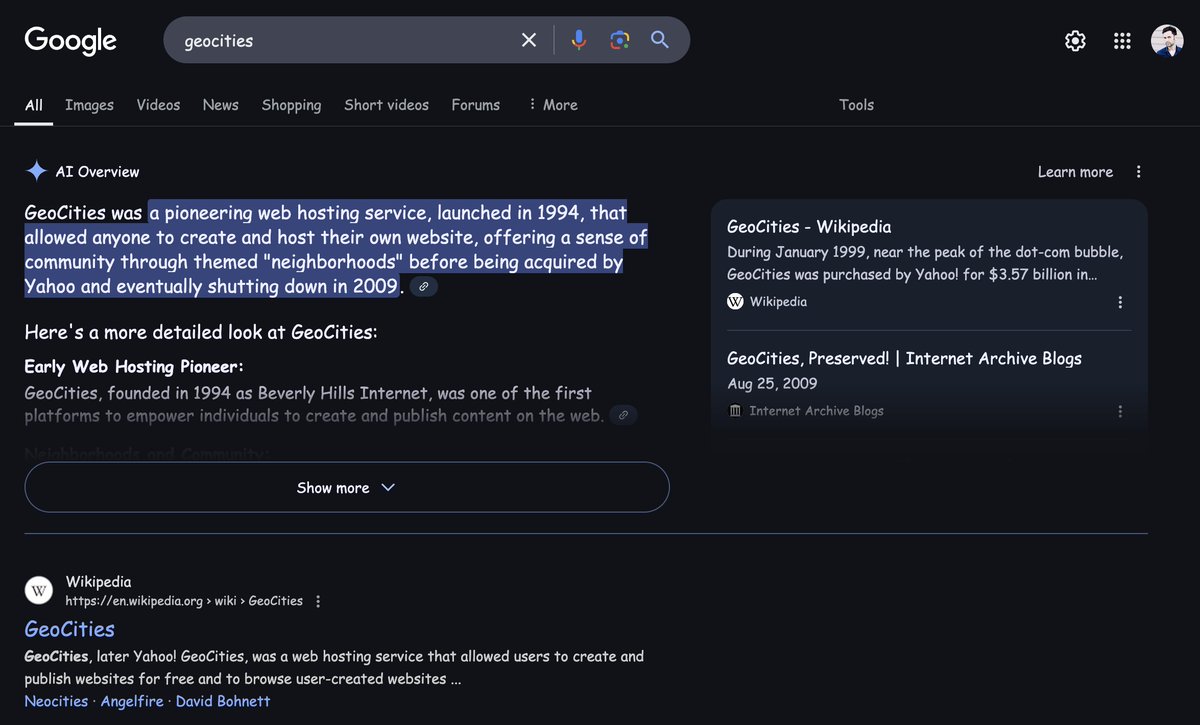The width and height of the screenshot is (1200, 725).
Task: Click 'Here's a more detailed look' text
Action: [x=201, y=333]
